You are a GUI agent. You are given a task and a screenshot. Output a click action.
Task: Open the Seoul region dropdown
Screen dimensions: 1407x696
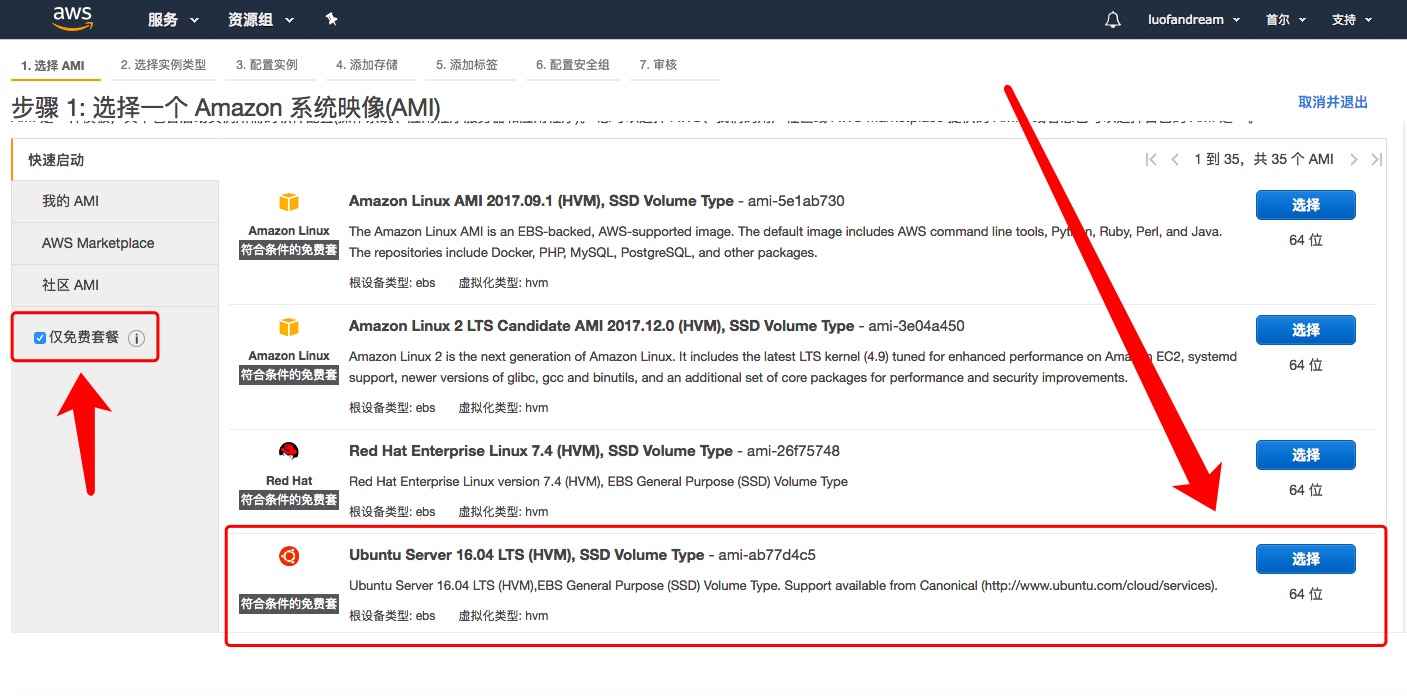(1285, 20)
